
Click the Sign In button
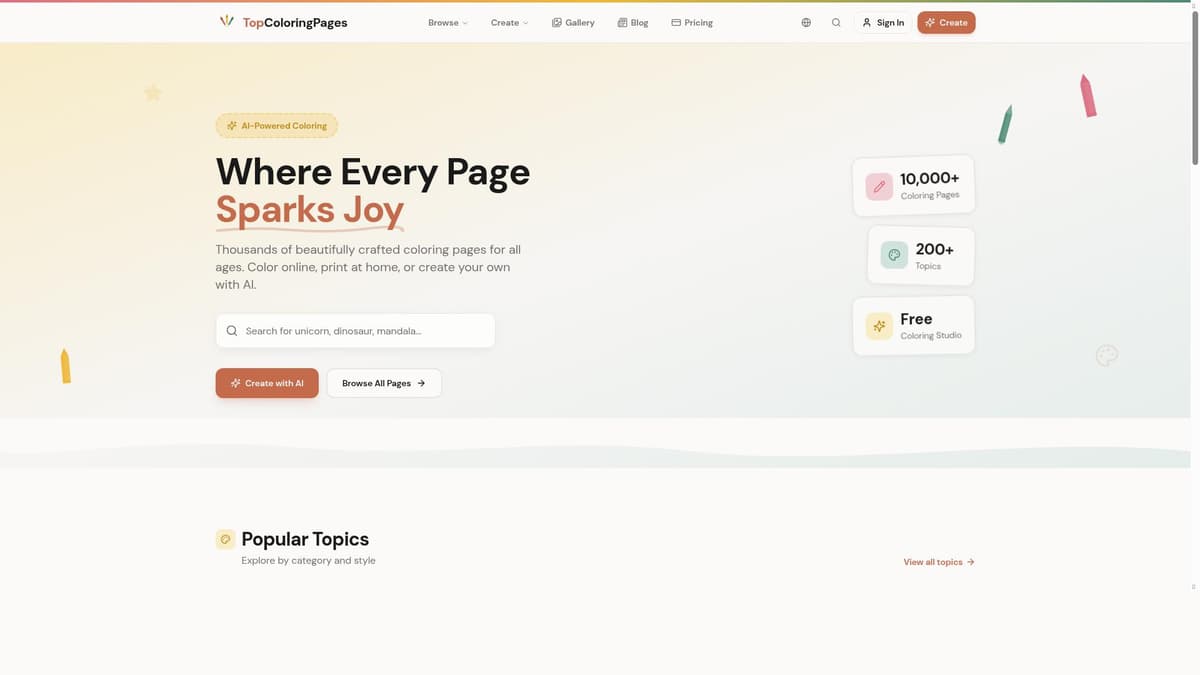click(883, 22)
